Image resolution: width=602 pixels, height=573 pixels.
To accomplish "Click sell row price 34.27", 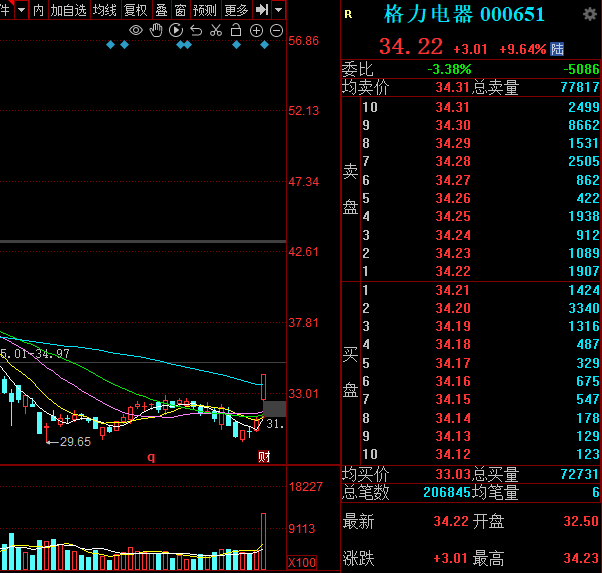I will pyautogui.click(x=453, y=180).
